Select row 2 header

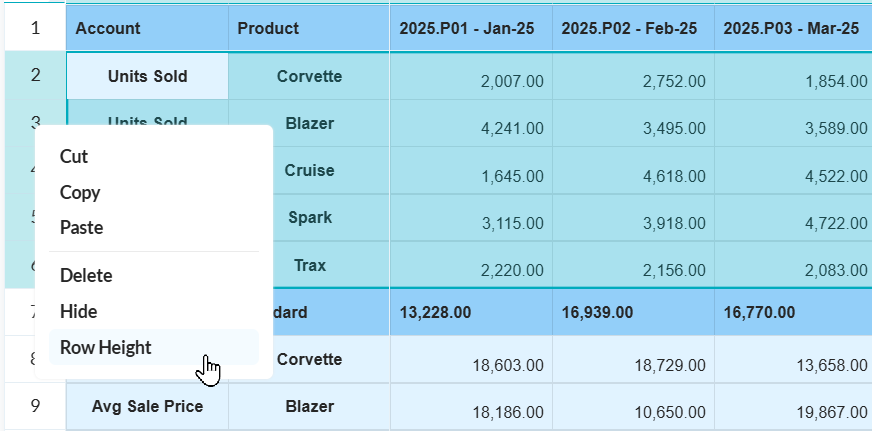[x=35, y=76]
